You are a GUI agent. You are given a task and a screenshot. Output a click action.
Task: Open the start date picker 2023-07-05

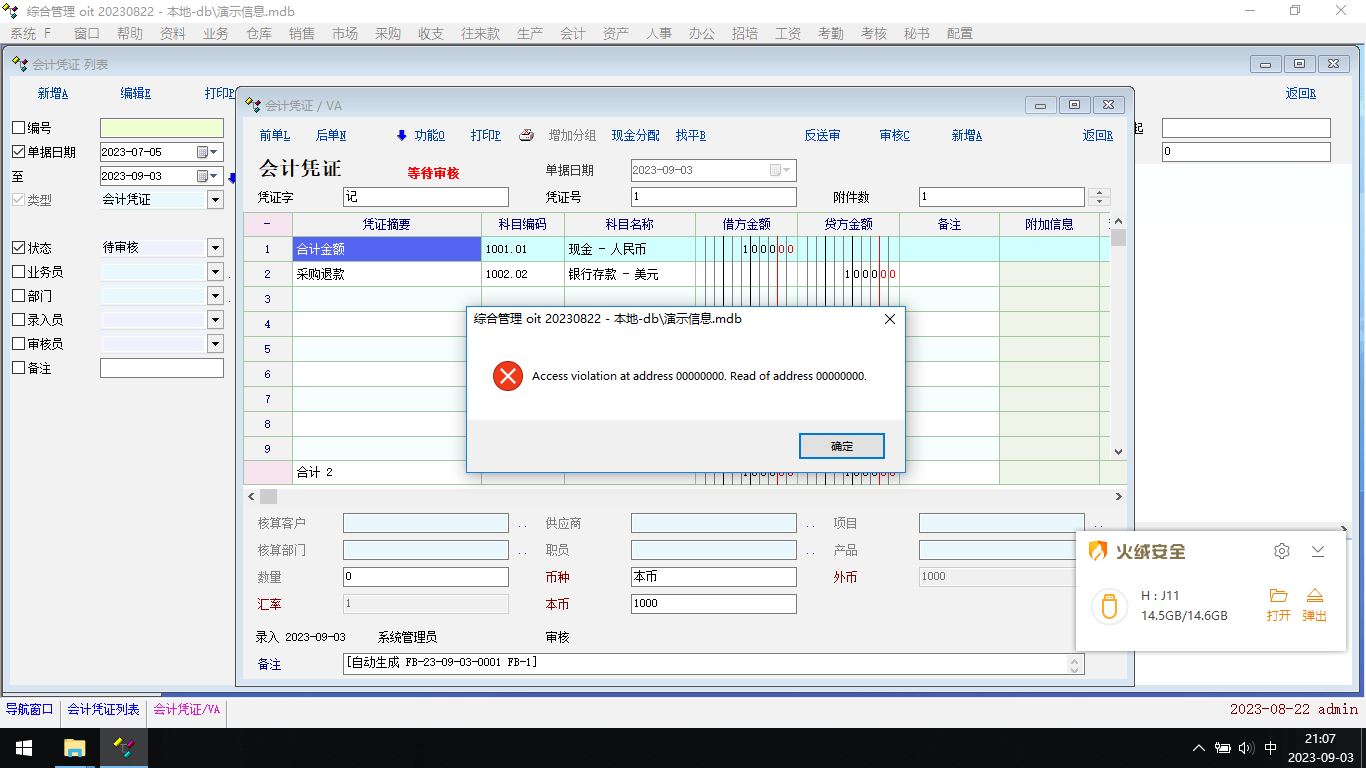click(x=207, y=152)
